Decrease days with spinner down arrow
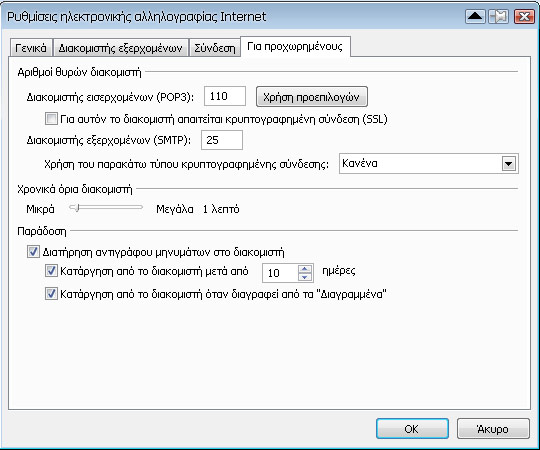Viewport: 540px width, 450px height. click(x=304, y=277)
